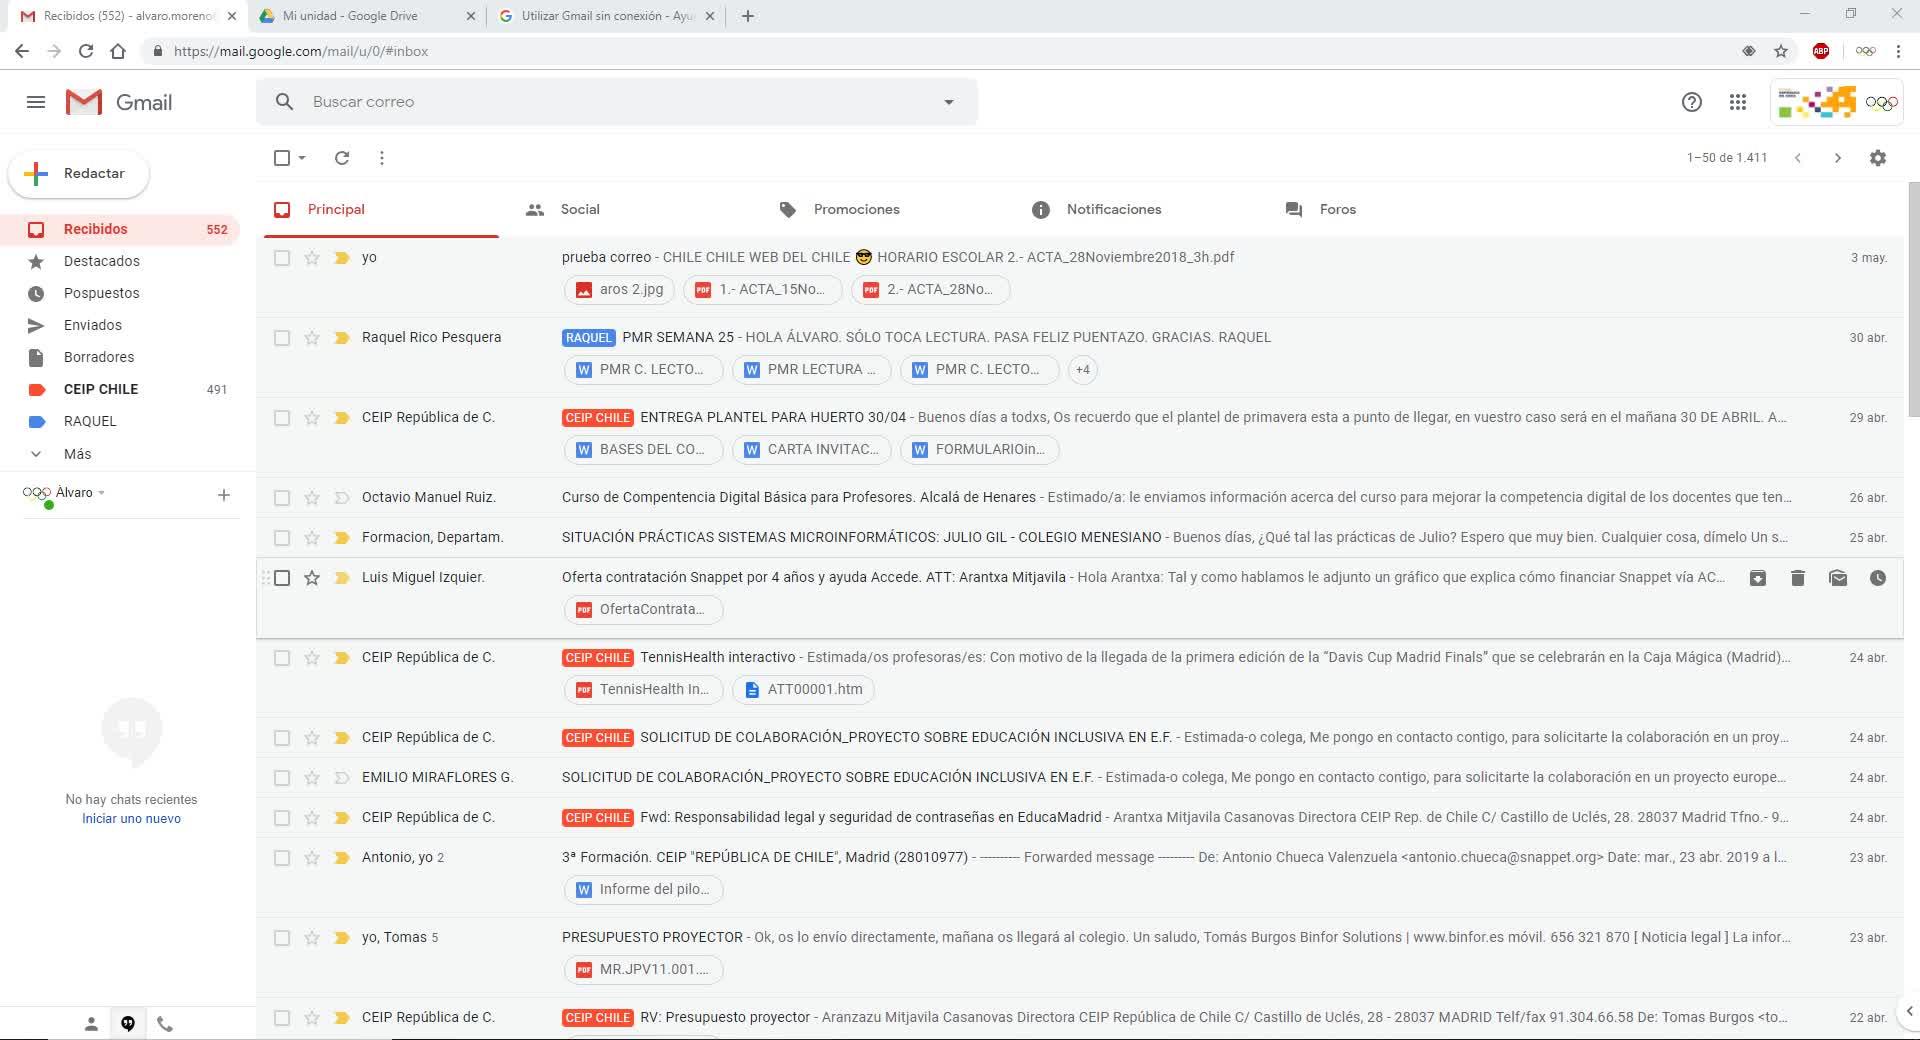Image resolution: width=1920 pixels, height=1040 pixels.
Task: Select the Octavio Manuel Ruiz email checkbox
Action: (282, 498)
